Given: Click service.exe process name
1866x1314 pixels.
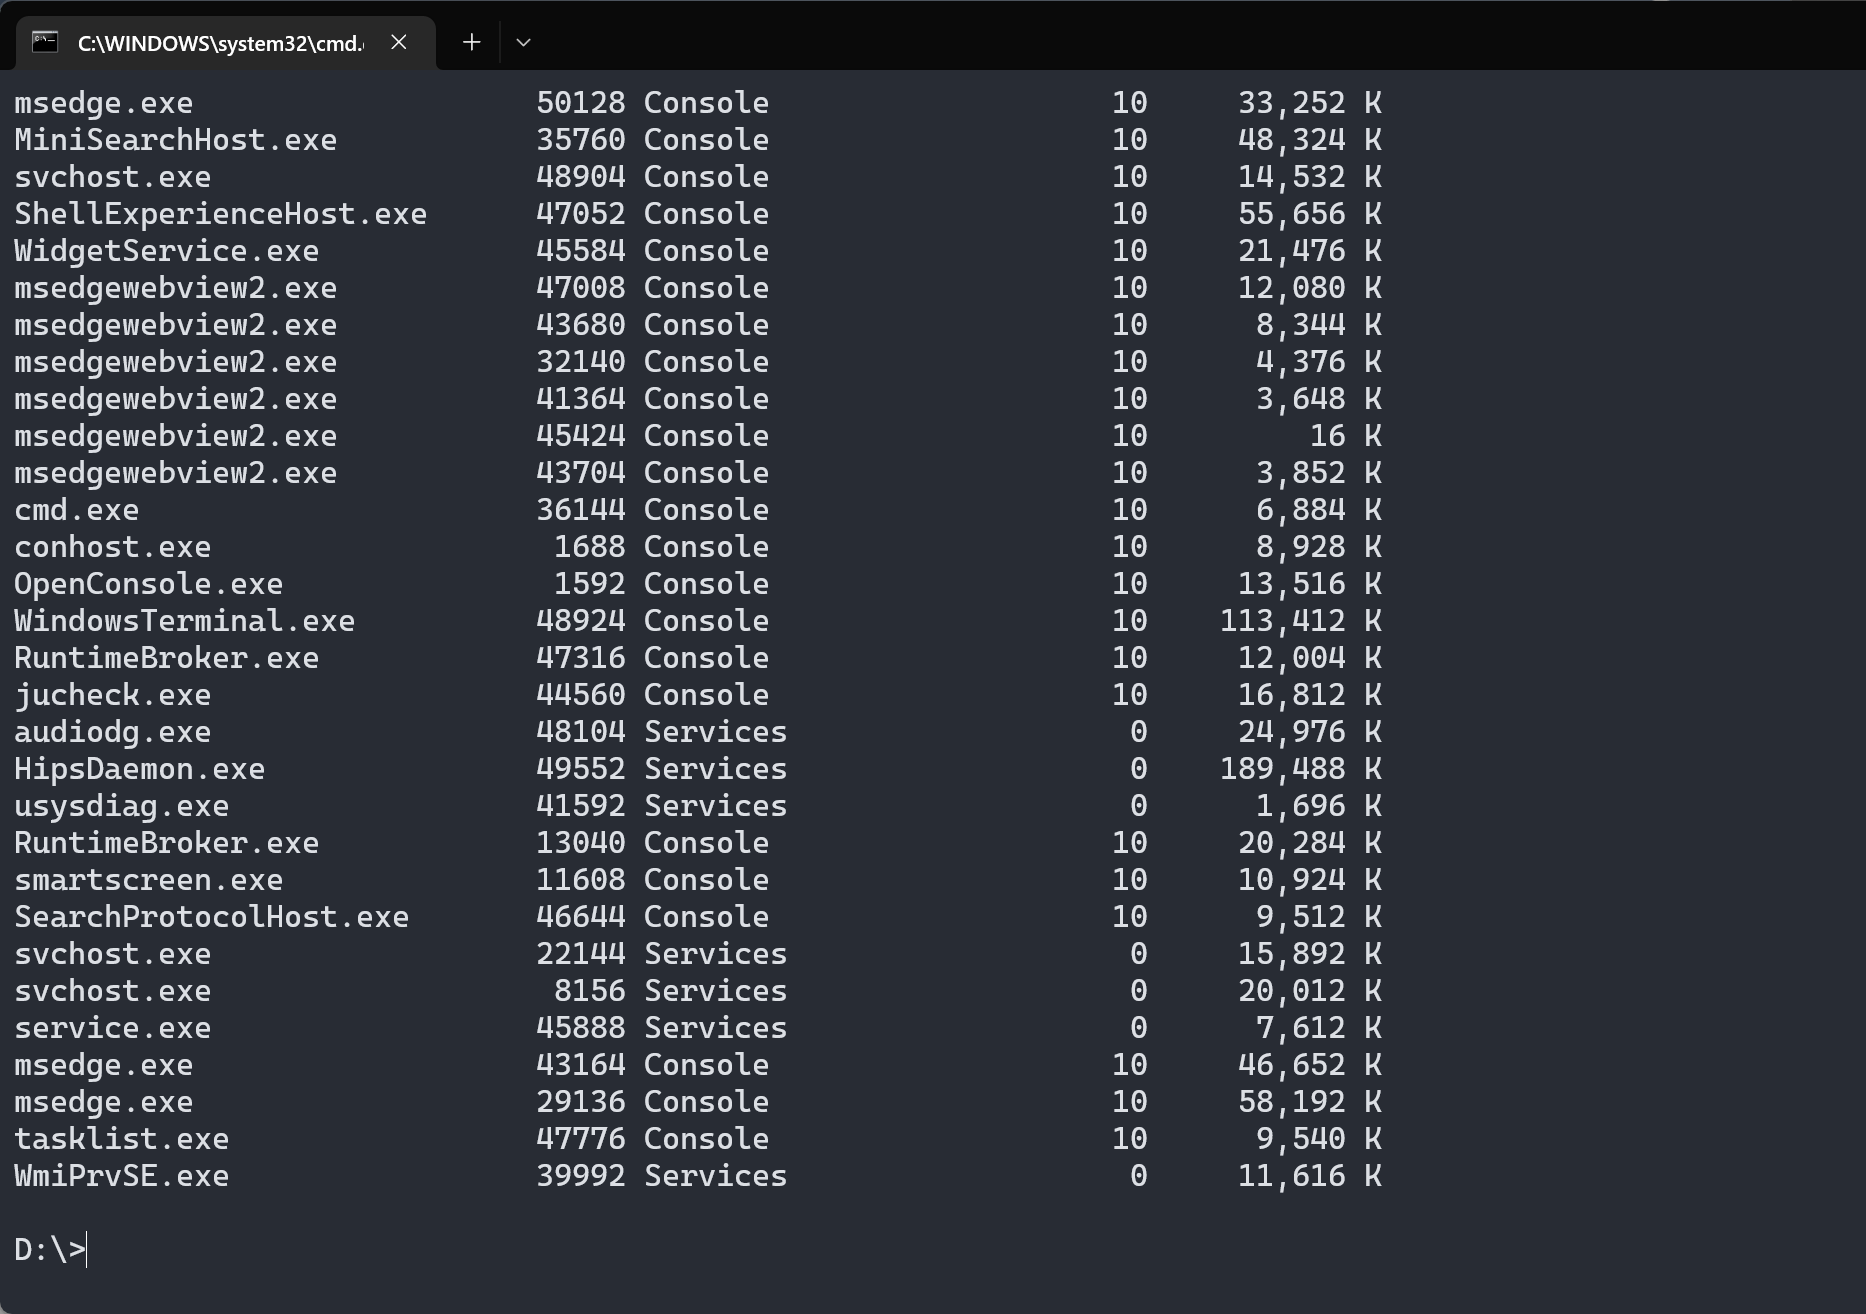Looking at the screenshot, I should (x=113, y=1028).
